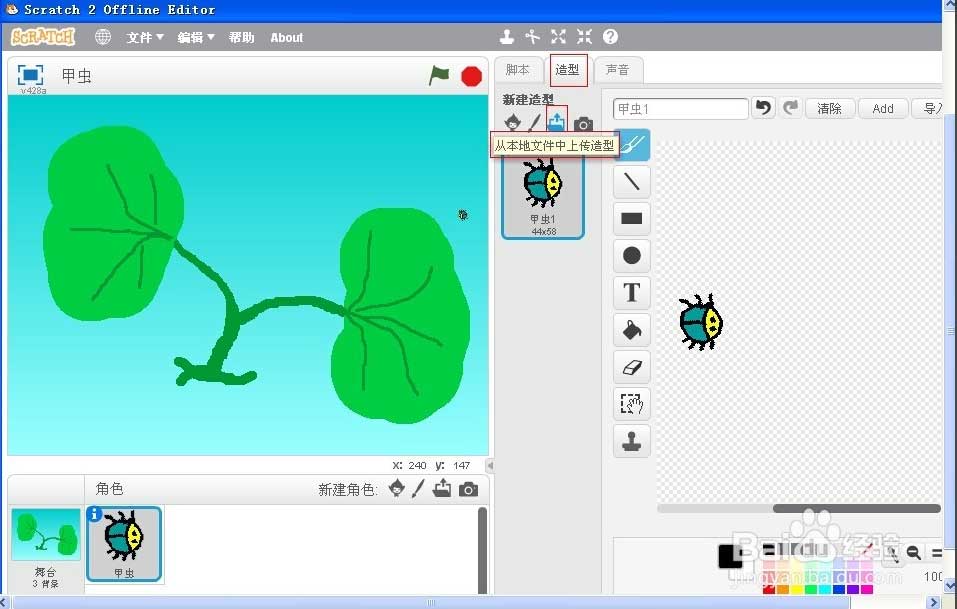The width and height of the screenshot is (957, 609).
Task: Click the black foreground color swatch
Action: (x=729, y=556)
